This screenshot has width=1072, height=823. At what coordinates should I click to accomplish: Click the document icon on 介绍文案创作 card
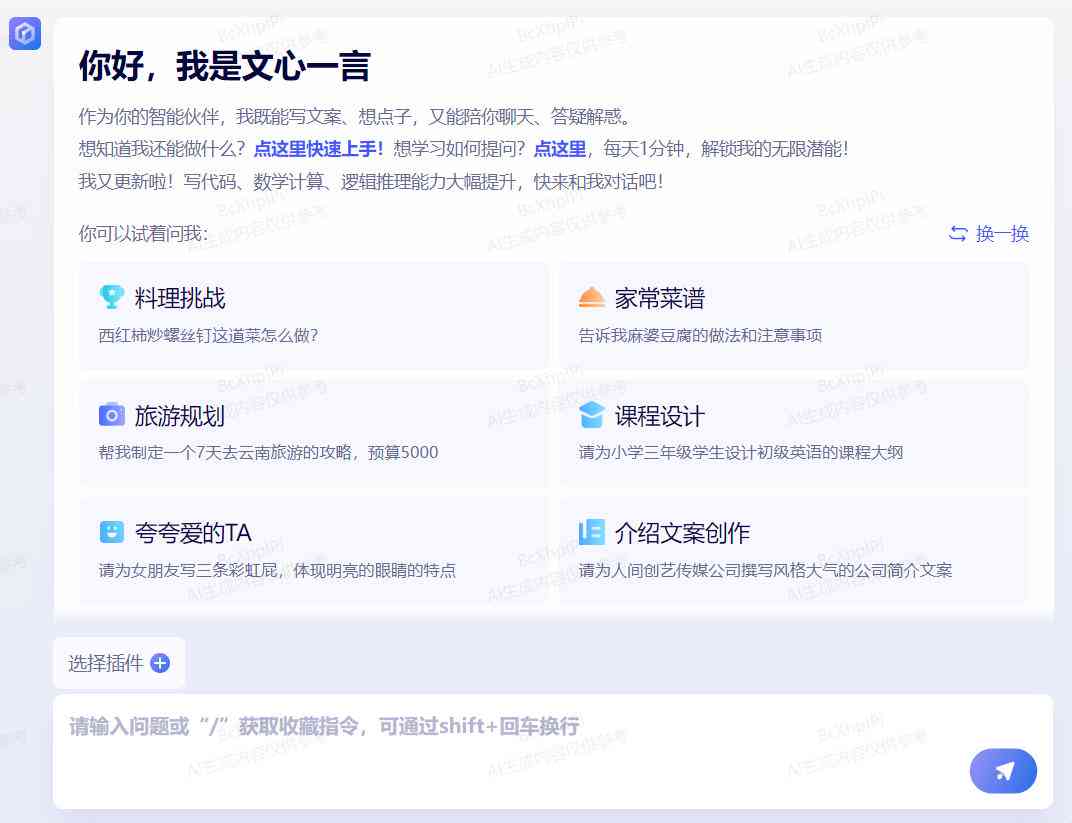click(591, 532)
